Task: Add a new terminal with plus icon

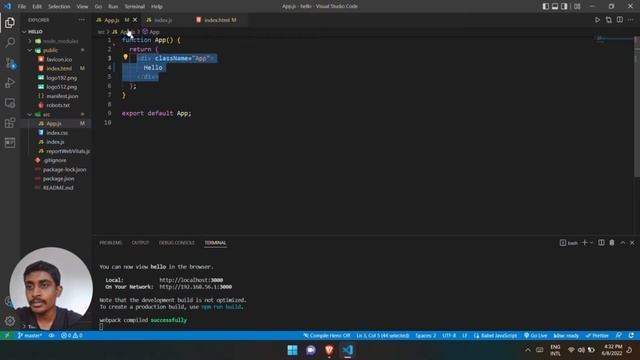Action: (584, 242)
